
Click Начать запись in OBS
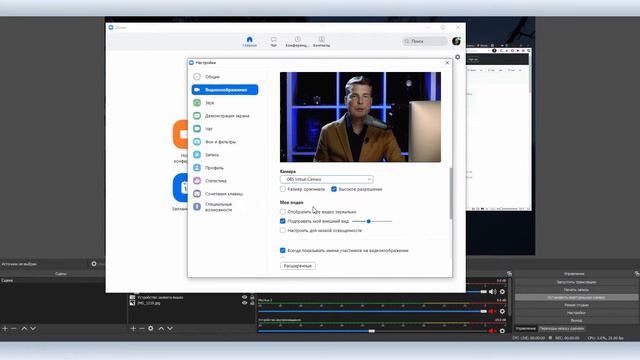click(576, 290)
